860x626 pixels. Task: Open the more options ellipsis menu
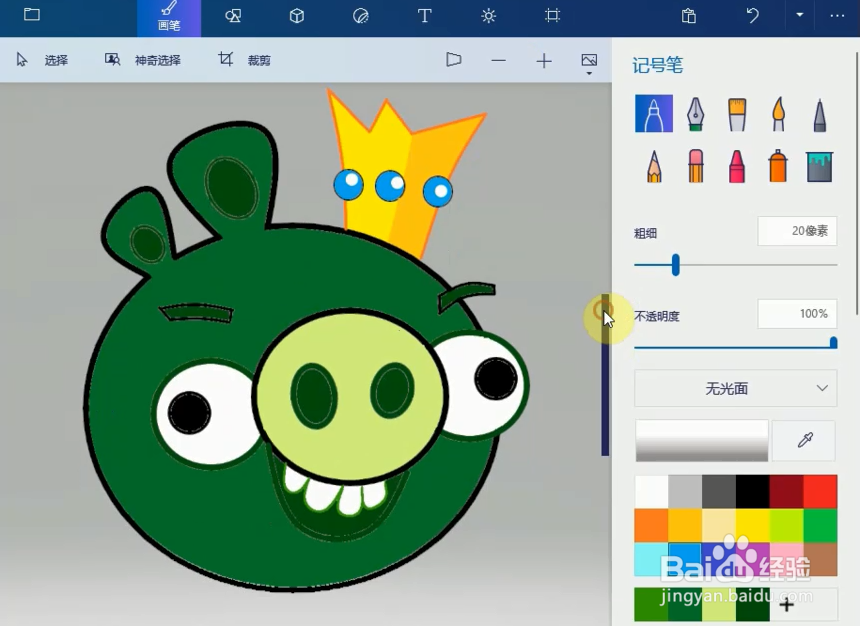837,16
